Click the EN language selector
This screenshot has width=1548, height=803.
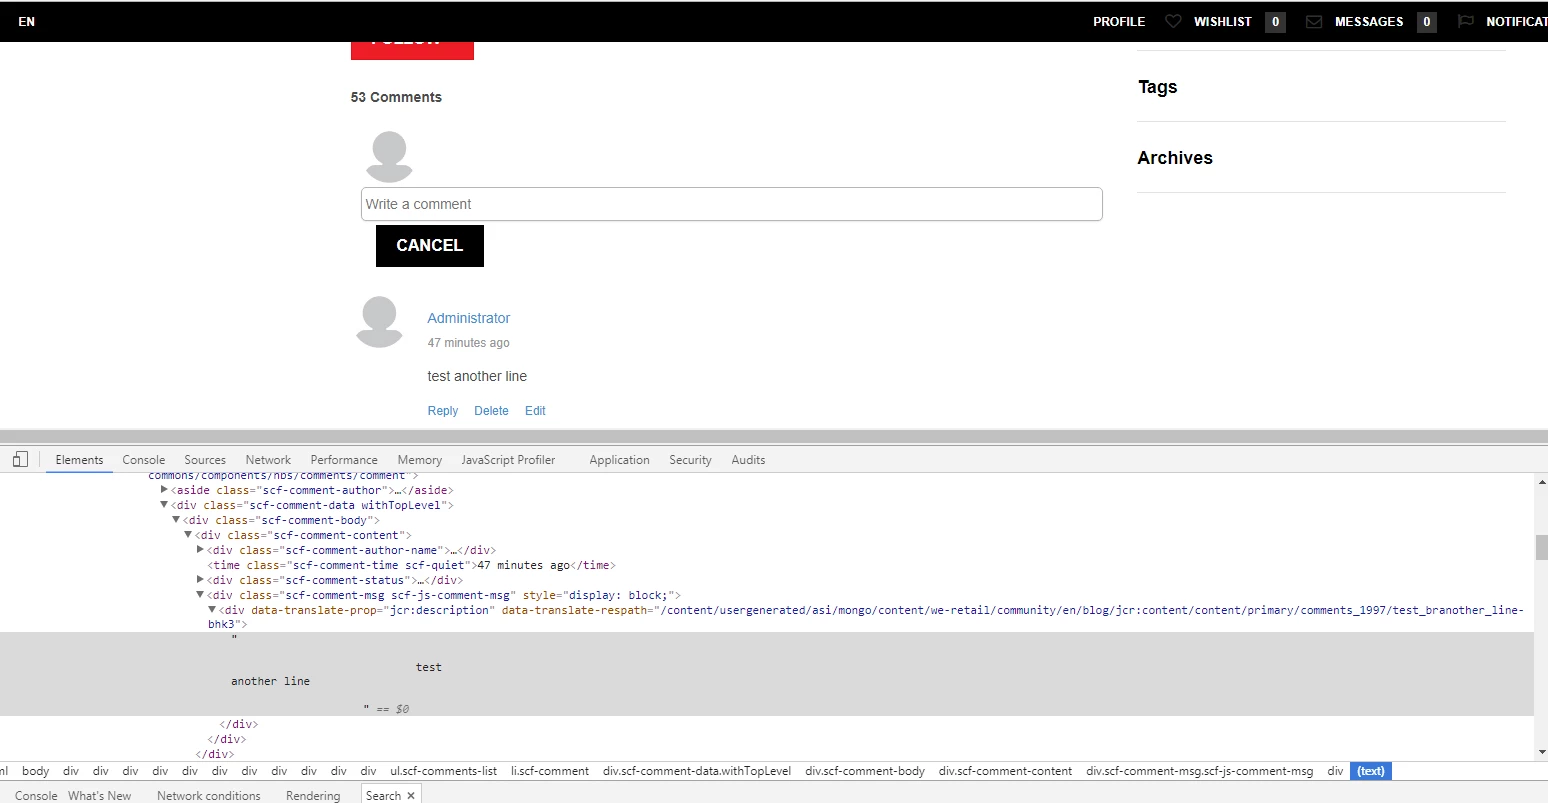(x=27, y=21)
